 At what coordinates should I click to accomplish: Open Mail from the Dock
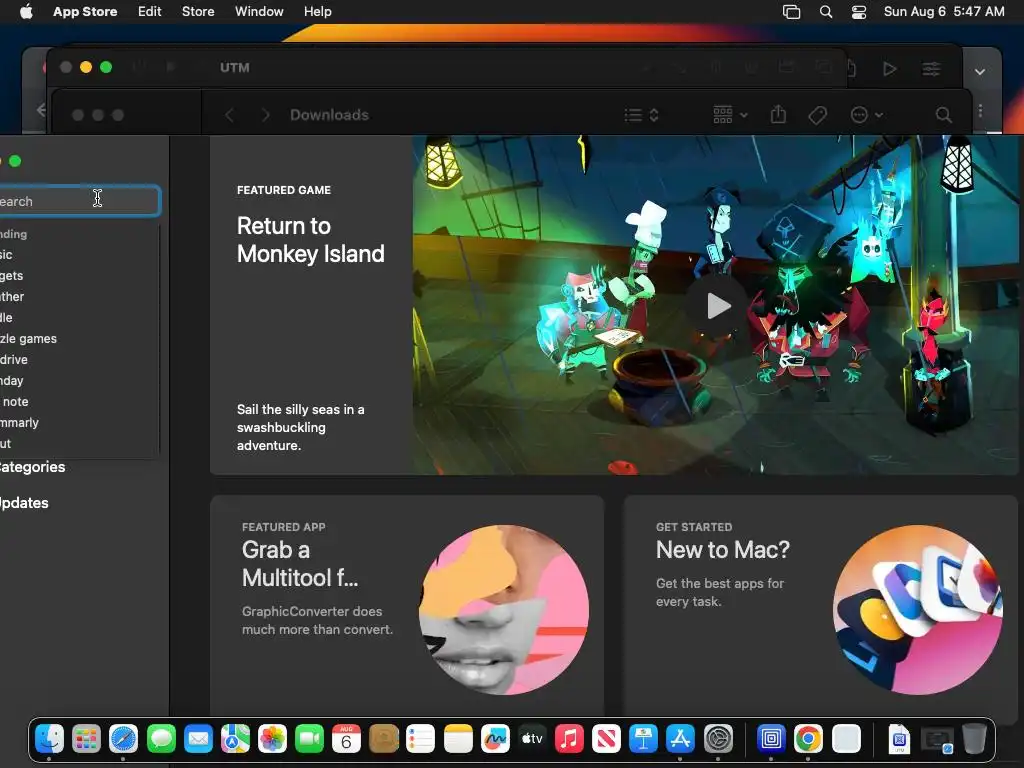tap(198, 739)
